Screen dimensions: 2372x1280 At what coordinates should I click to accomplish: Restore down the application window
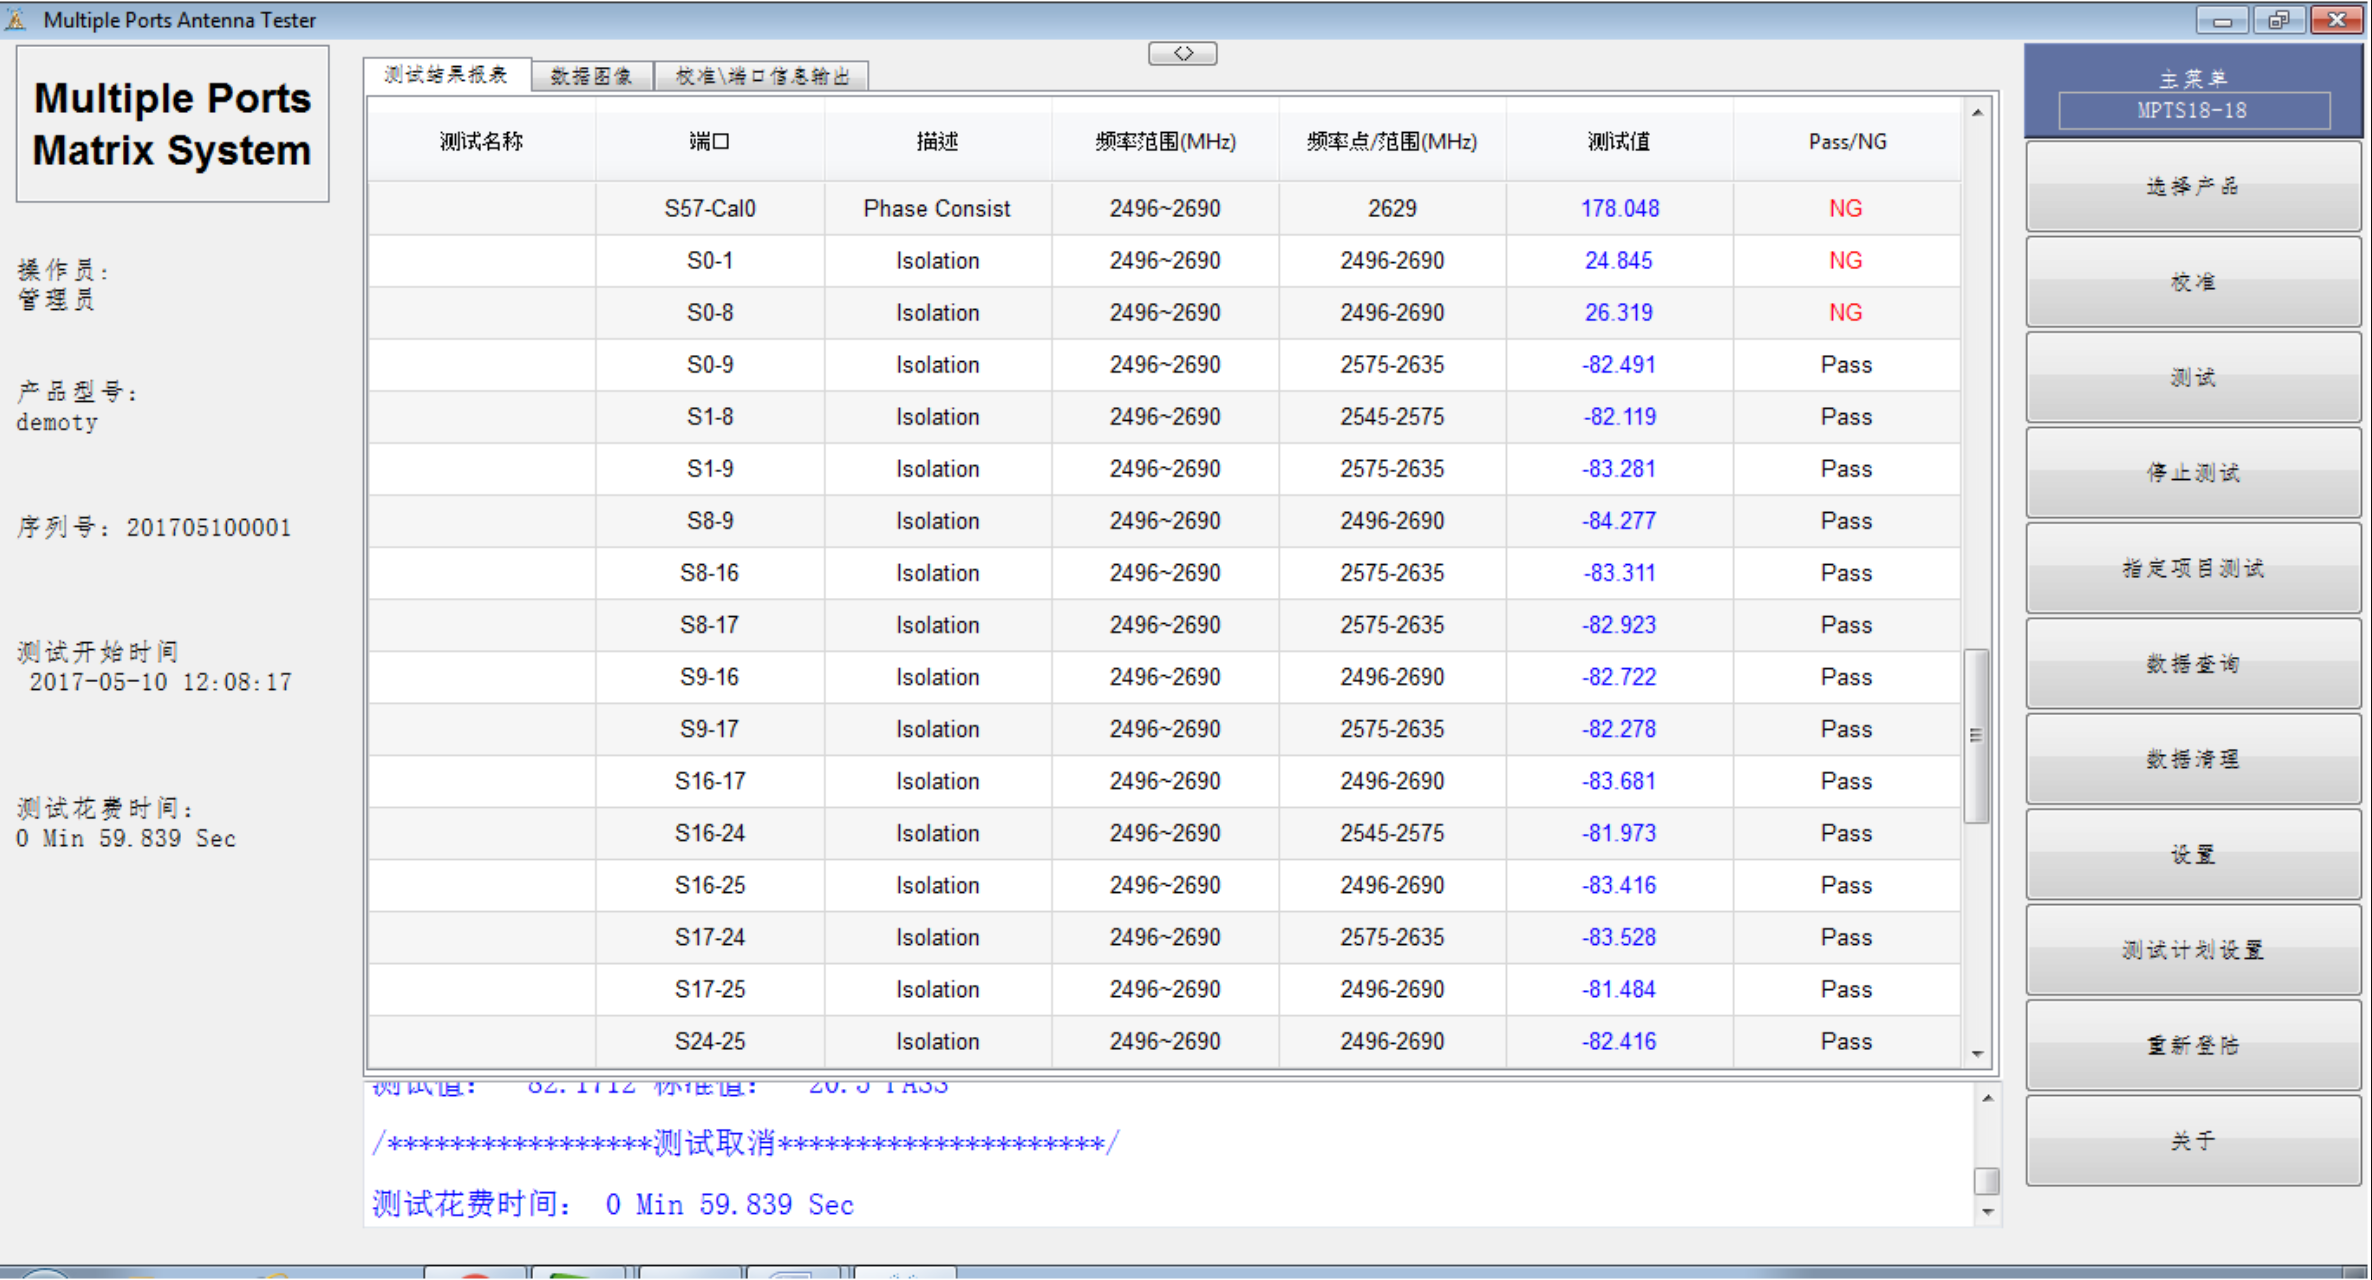2278,19
